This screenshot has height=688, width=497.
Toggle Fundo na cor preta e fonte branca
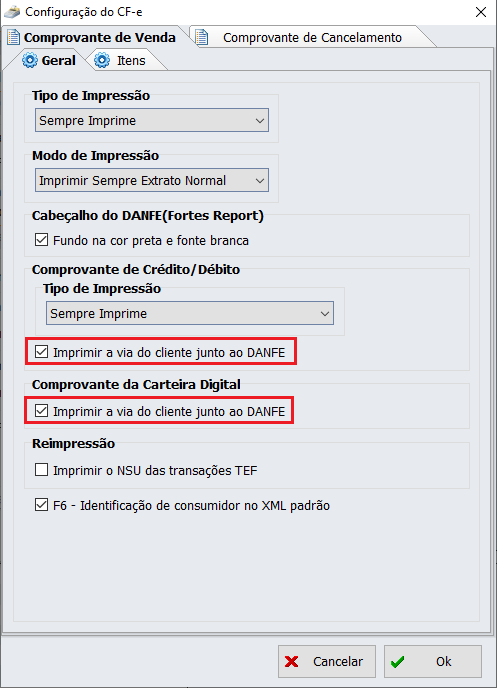click(41, 240)
